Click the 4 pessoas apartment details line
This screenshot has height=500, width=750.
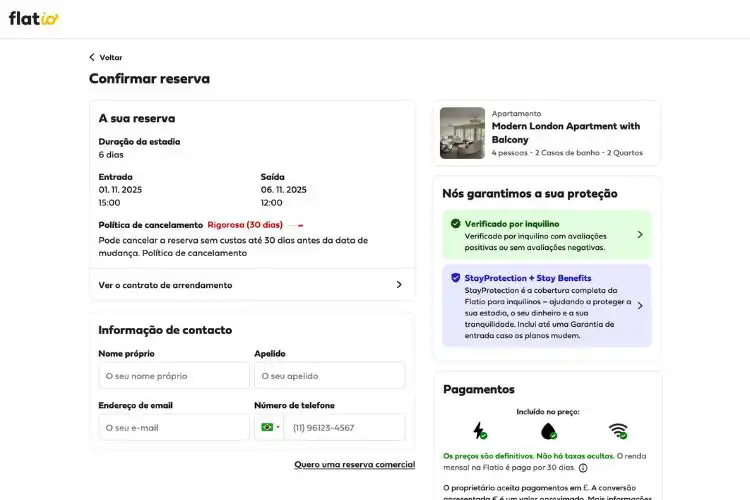(x=567, y=153)
